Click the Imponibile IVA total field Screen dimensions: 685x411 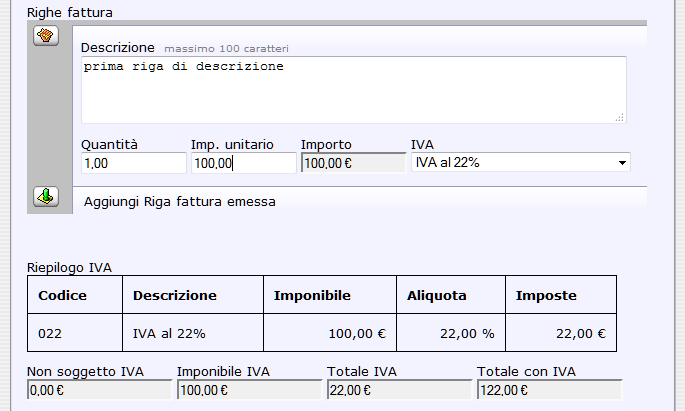click(x=249, y=390)
